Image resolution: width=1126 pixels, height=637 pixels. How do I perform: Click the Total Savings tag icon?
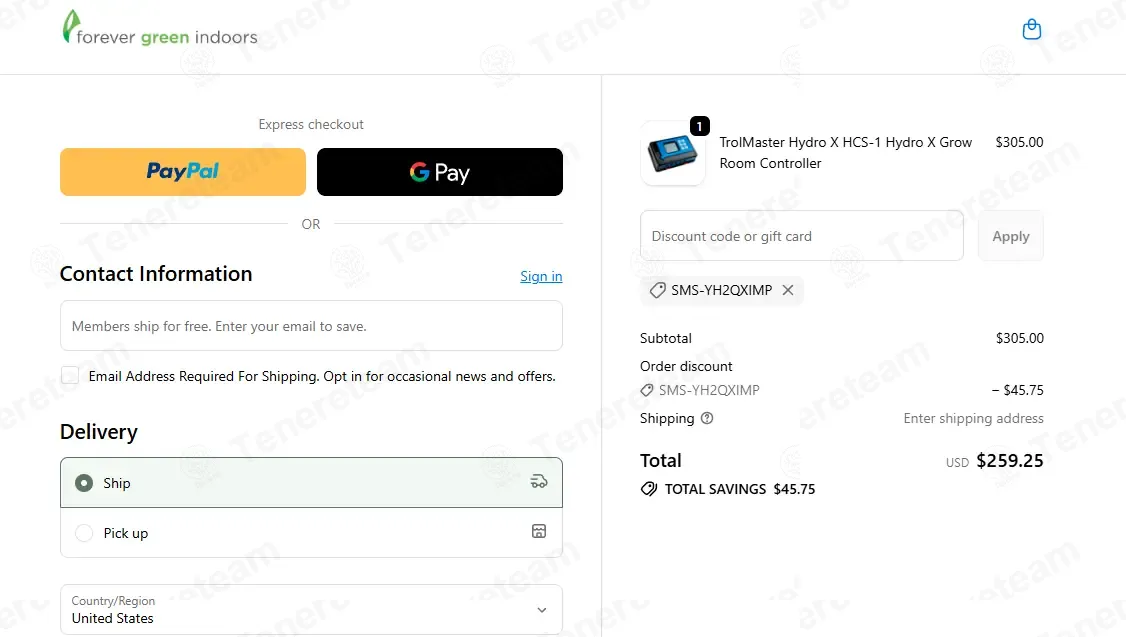pyautogui.click(x=648, y=489)
